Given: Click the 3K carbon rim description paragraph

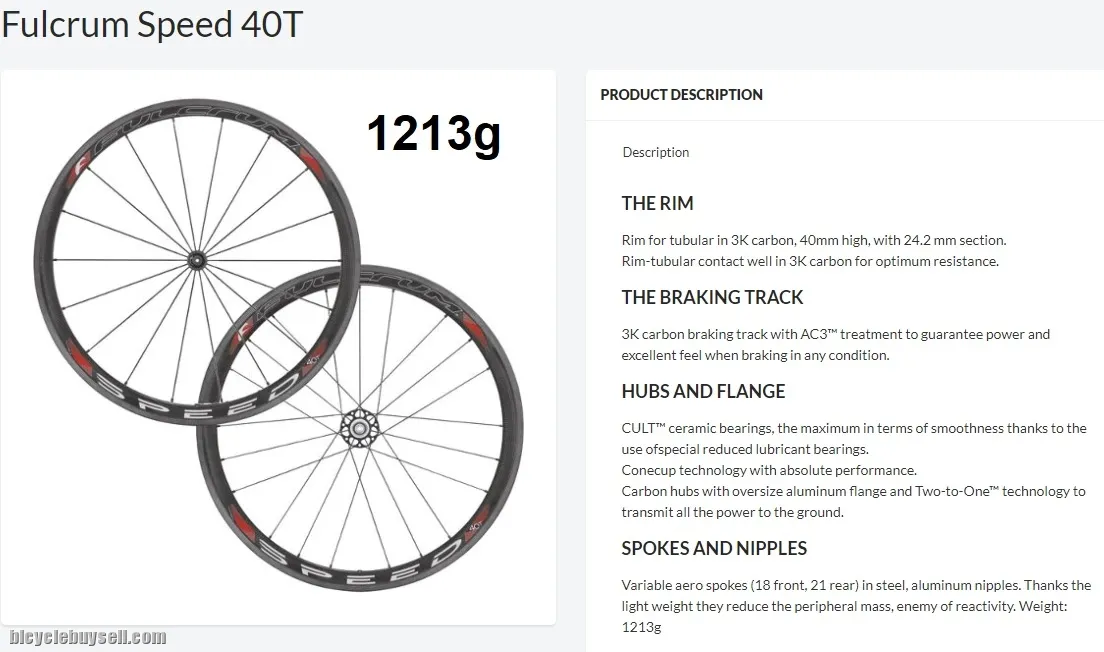Looking at the screenshot, I should (x=813, y=251).
